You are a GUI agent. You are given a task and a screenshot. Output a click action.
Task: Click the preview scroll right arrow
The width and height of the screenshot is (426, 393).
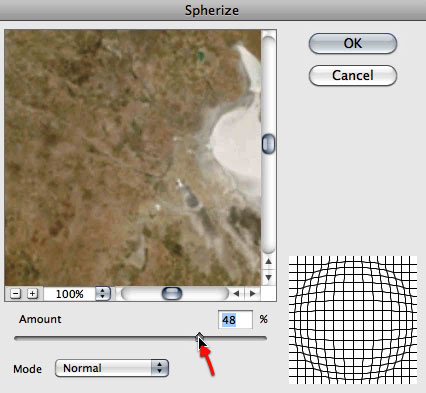click(253, 294)
